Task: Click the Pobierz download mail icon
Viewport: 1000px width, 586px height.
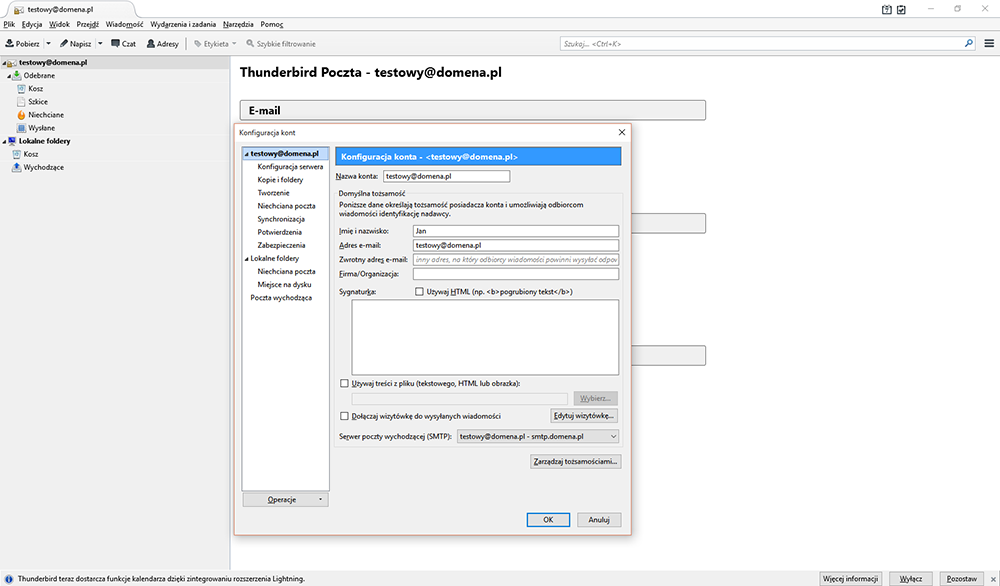Action: tap(10, 43)
